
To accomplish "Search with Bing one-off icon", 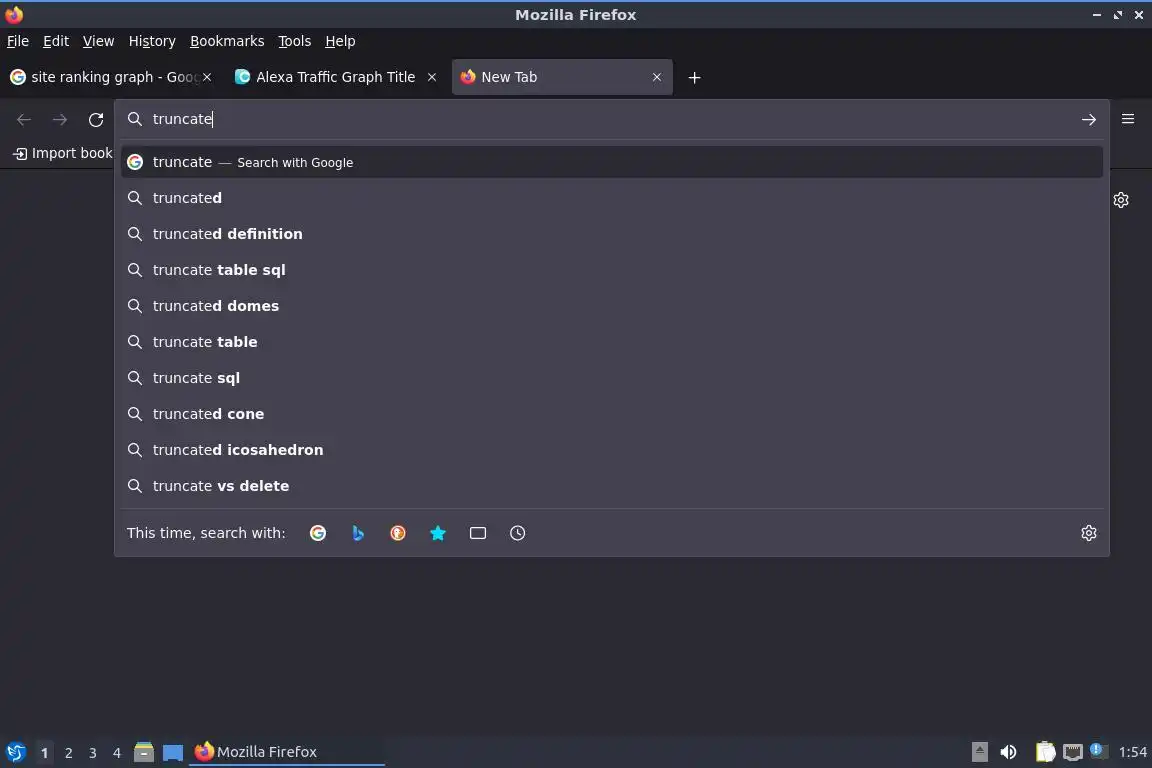I will click(358, 533).
